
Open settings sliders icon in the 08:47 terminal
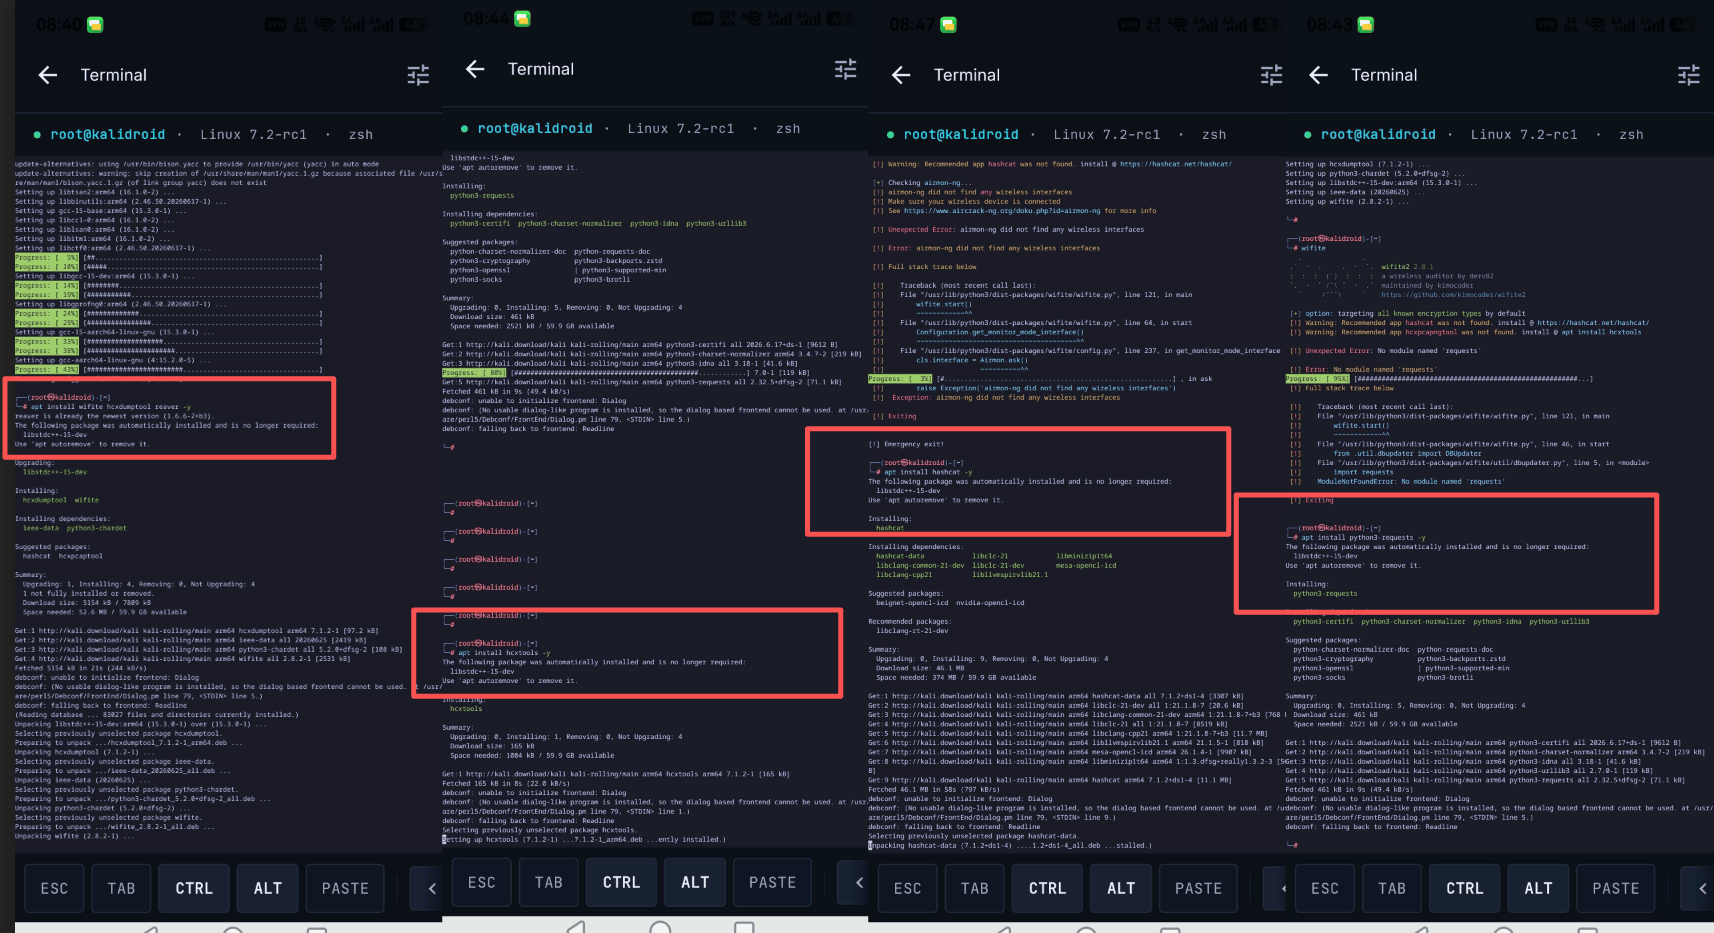1271,75
